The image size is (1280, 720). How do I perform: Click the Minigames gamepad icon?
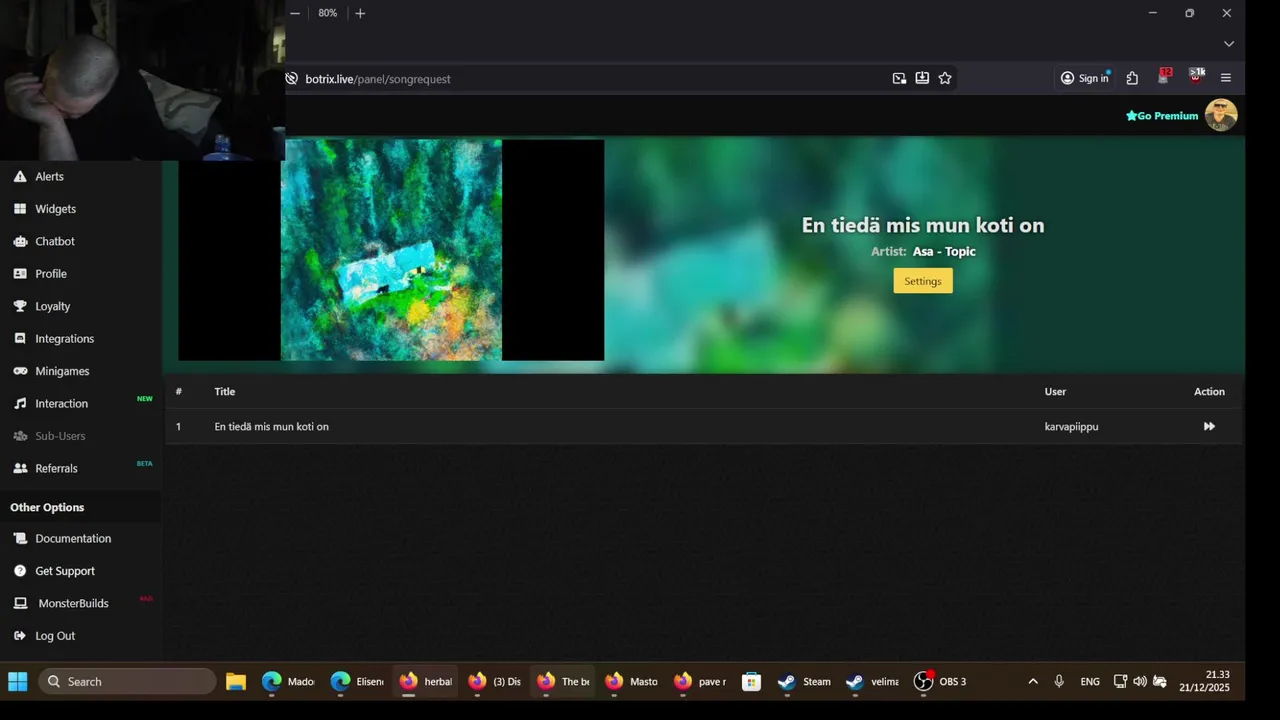coord(20,371)
